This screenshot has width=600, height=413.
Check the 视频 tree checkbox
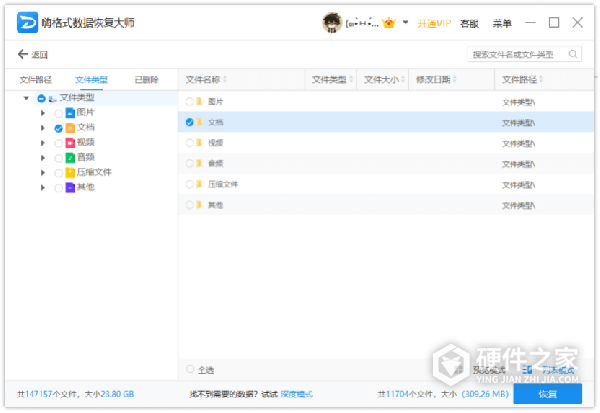[59, 144]
